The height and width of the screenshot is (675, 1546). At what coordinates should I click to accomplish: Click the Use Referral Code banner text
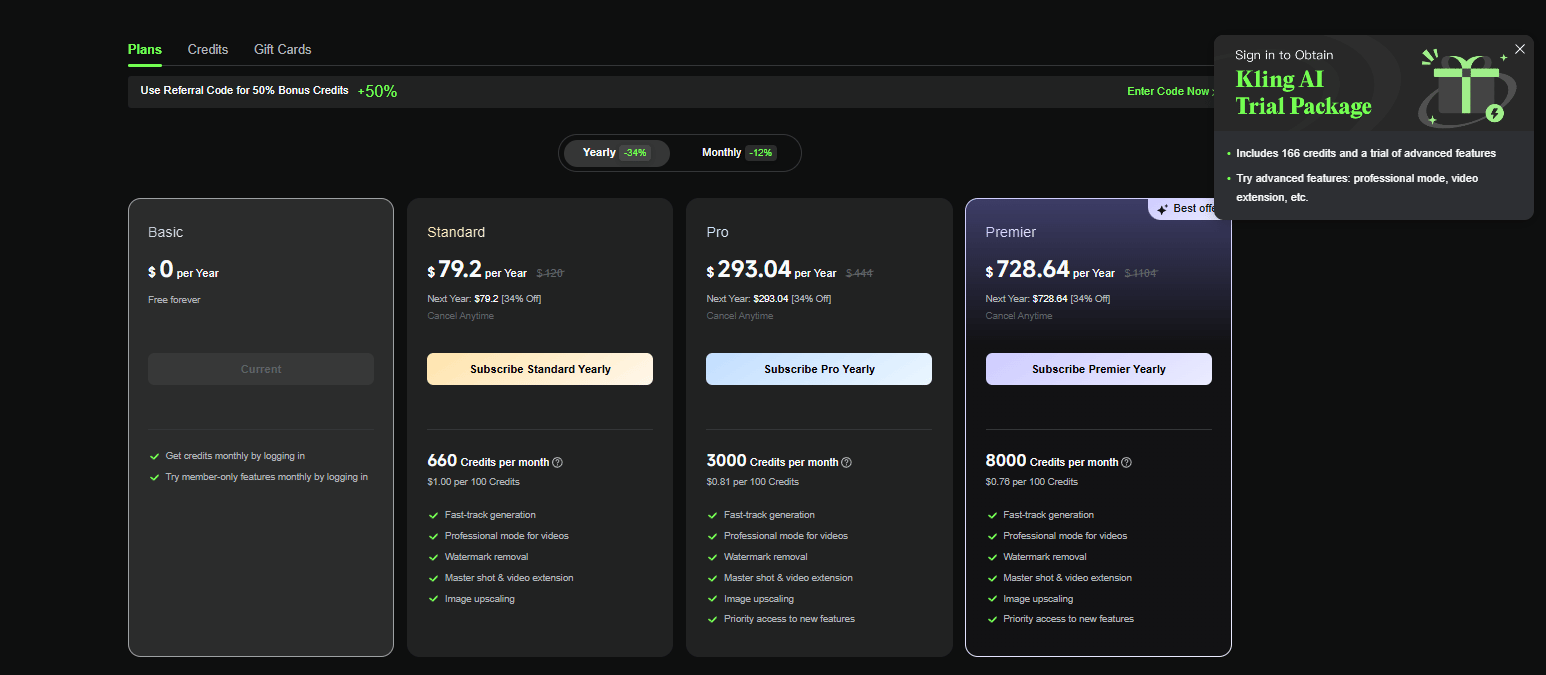tap(244, 90)
